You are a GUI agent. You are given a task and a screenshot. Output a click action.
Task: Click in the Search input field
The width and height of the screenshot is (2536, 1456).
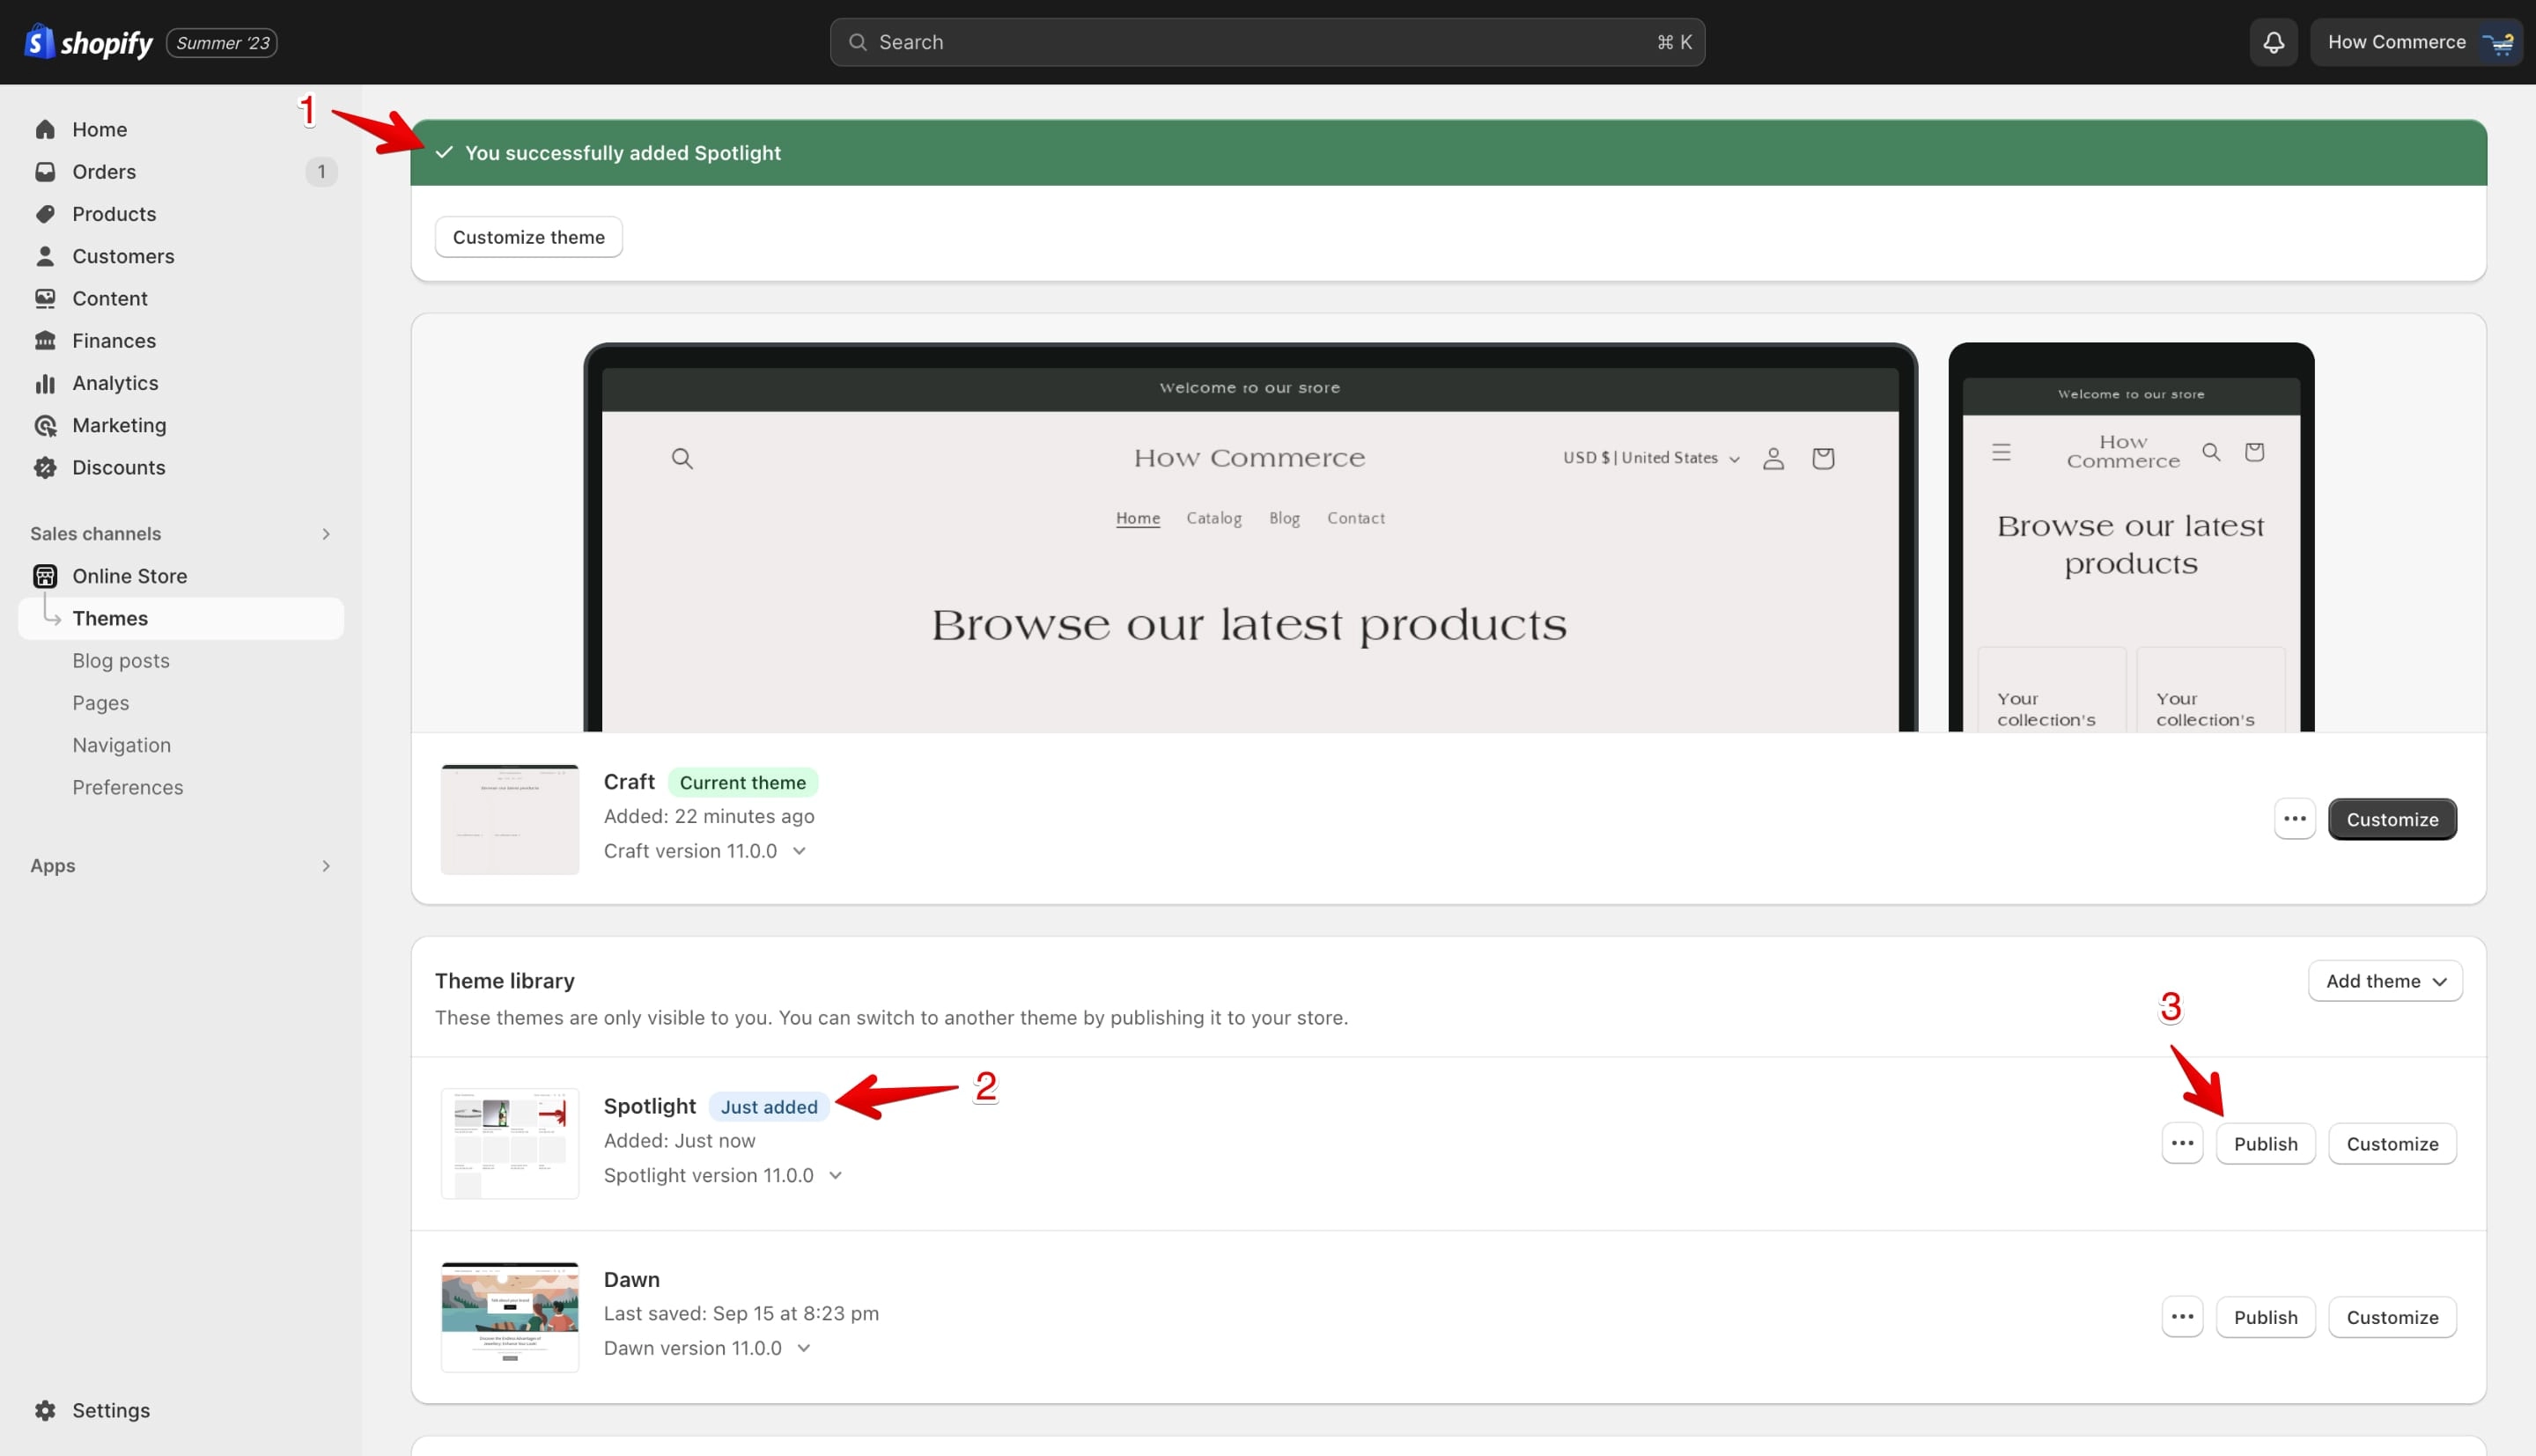click(x=1267, y=42)
